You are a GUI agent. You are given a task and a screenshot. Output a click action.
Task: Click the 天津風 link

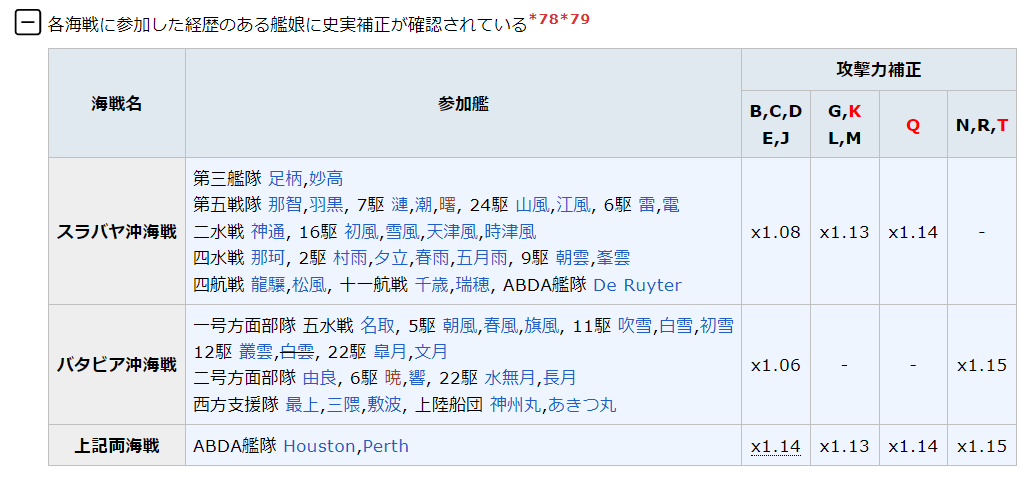tap(452, 231)
